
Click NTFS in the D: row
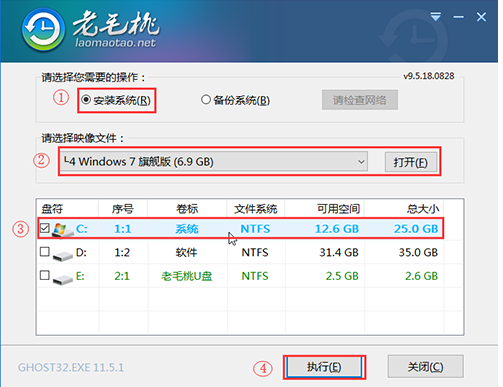[255, 252]
